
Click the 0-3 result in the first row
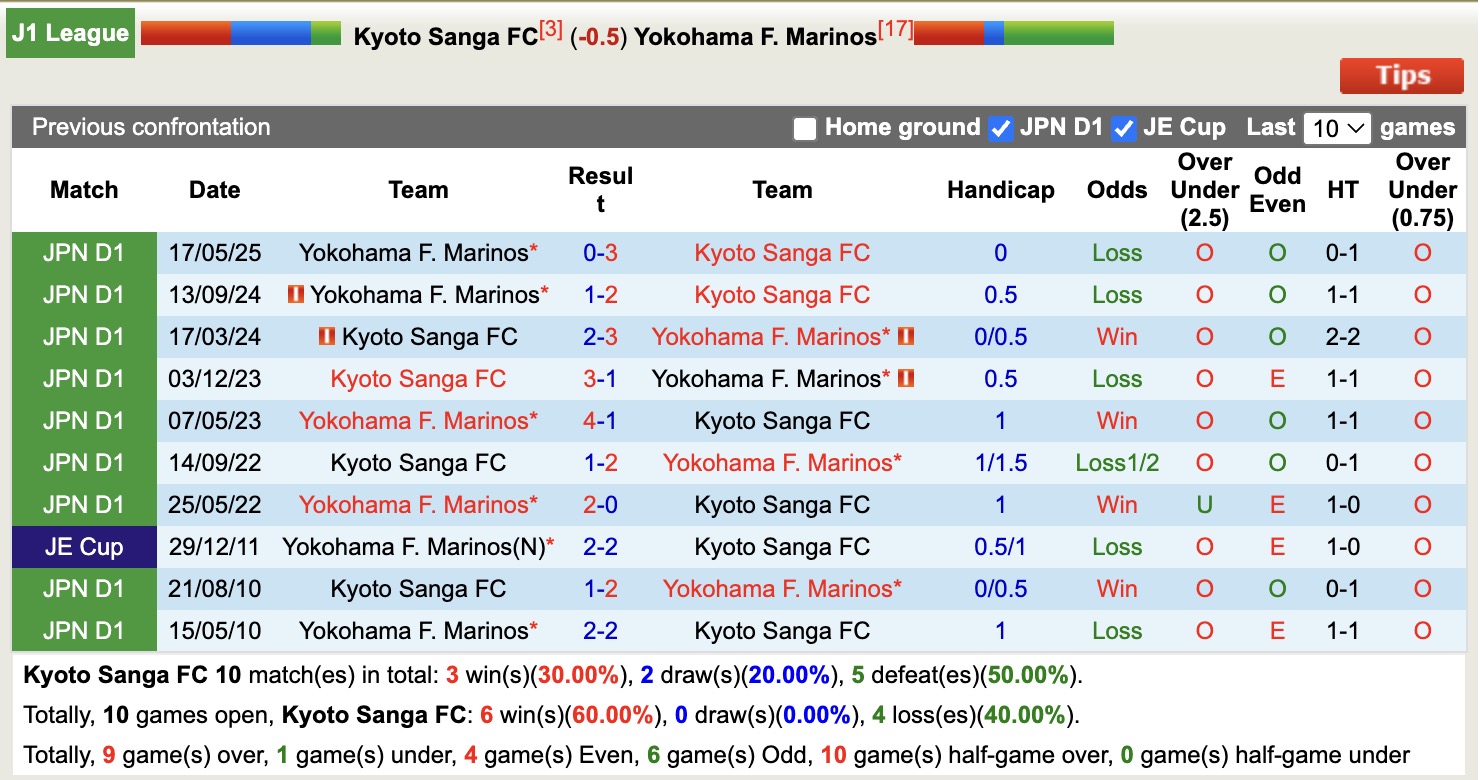click(600, 252)
